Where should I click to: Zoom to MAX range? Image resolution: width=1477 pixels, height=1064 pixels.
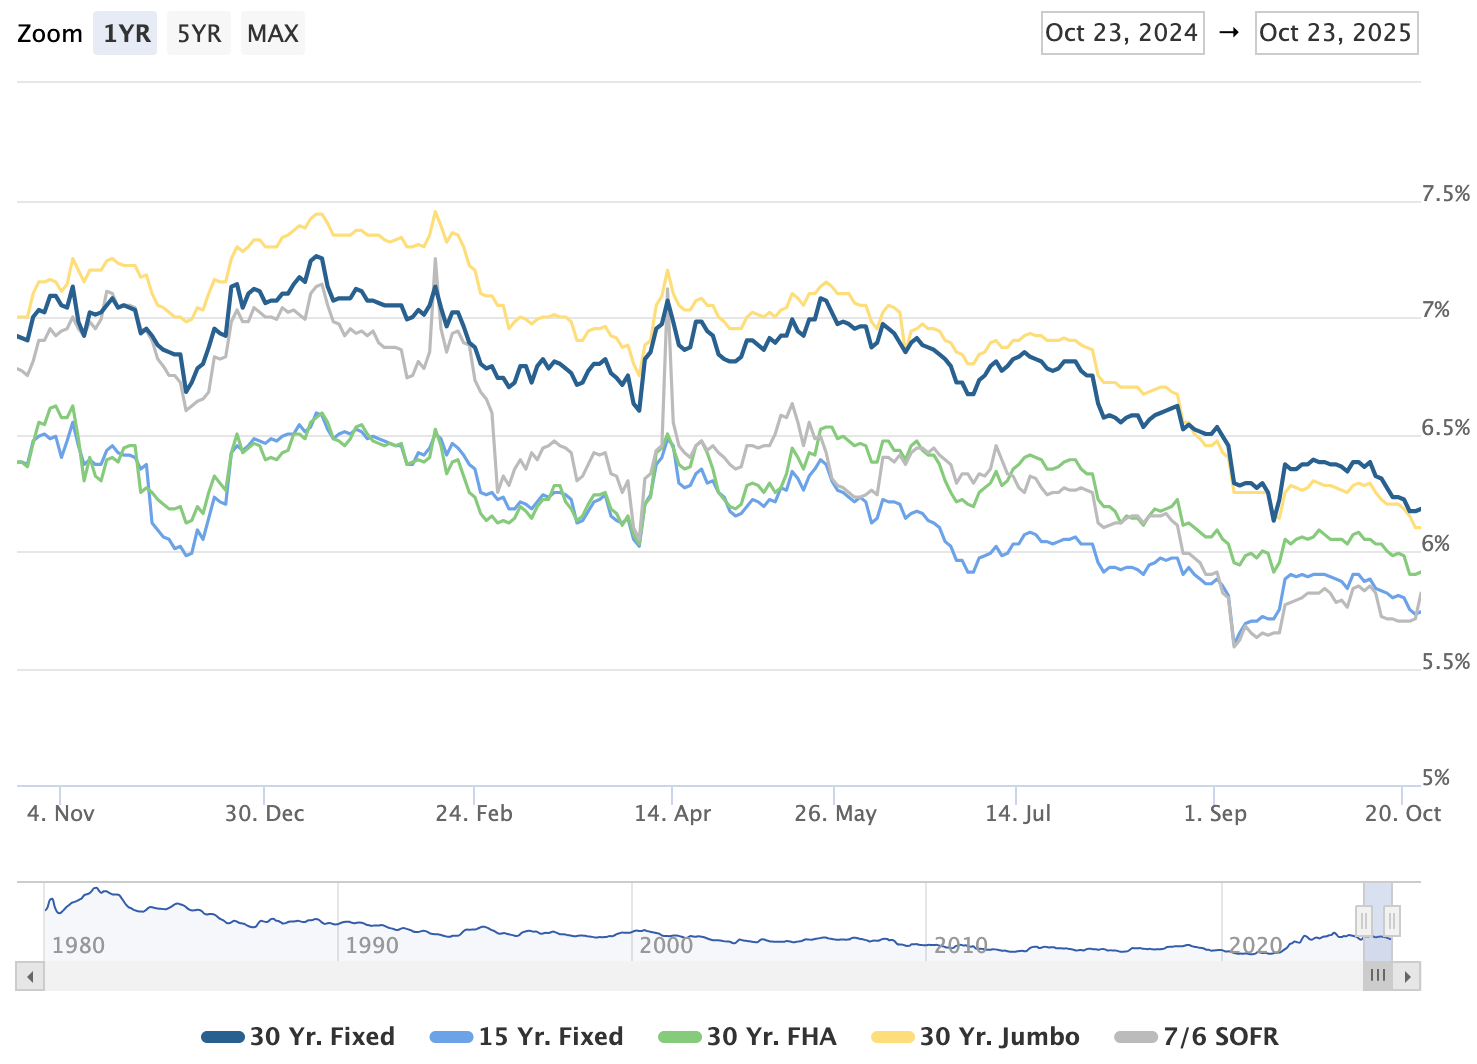point(273,34)
